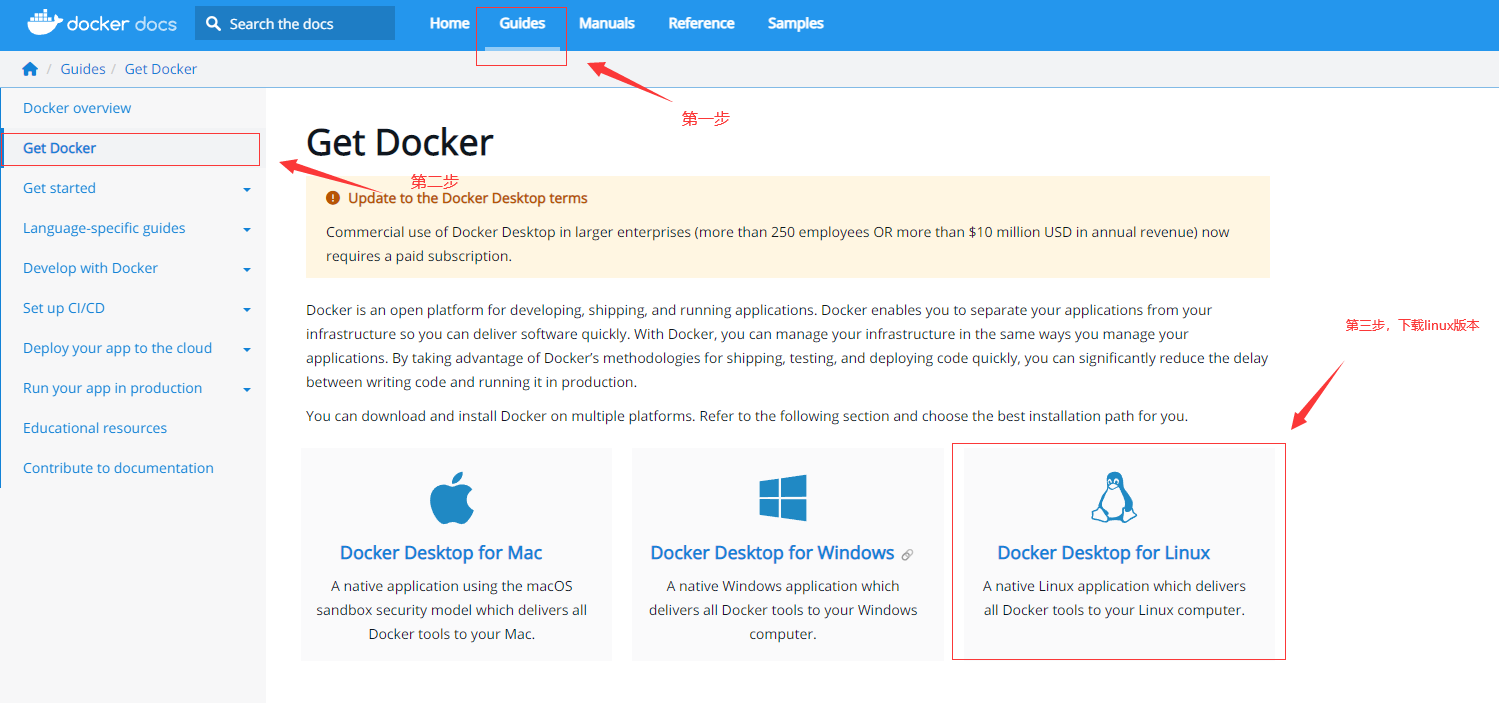This screenshot has height=703, width=1499.
Task: Open Set up CI/CD sidebar item
Action: [x=64, y=308]
